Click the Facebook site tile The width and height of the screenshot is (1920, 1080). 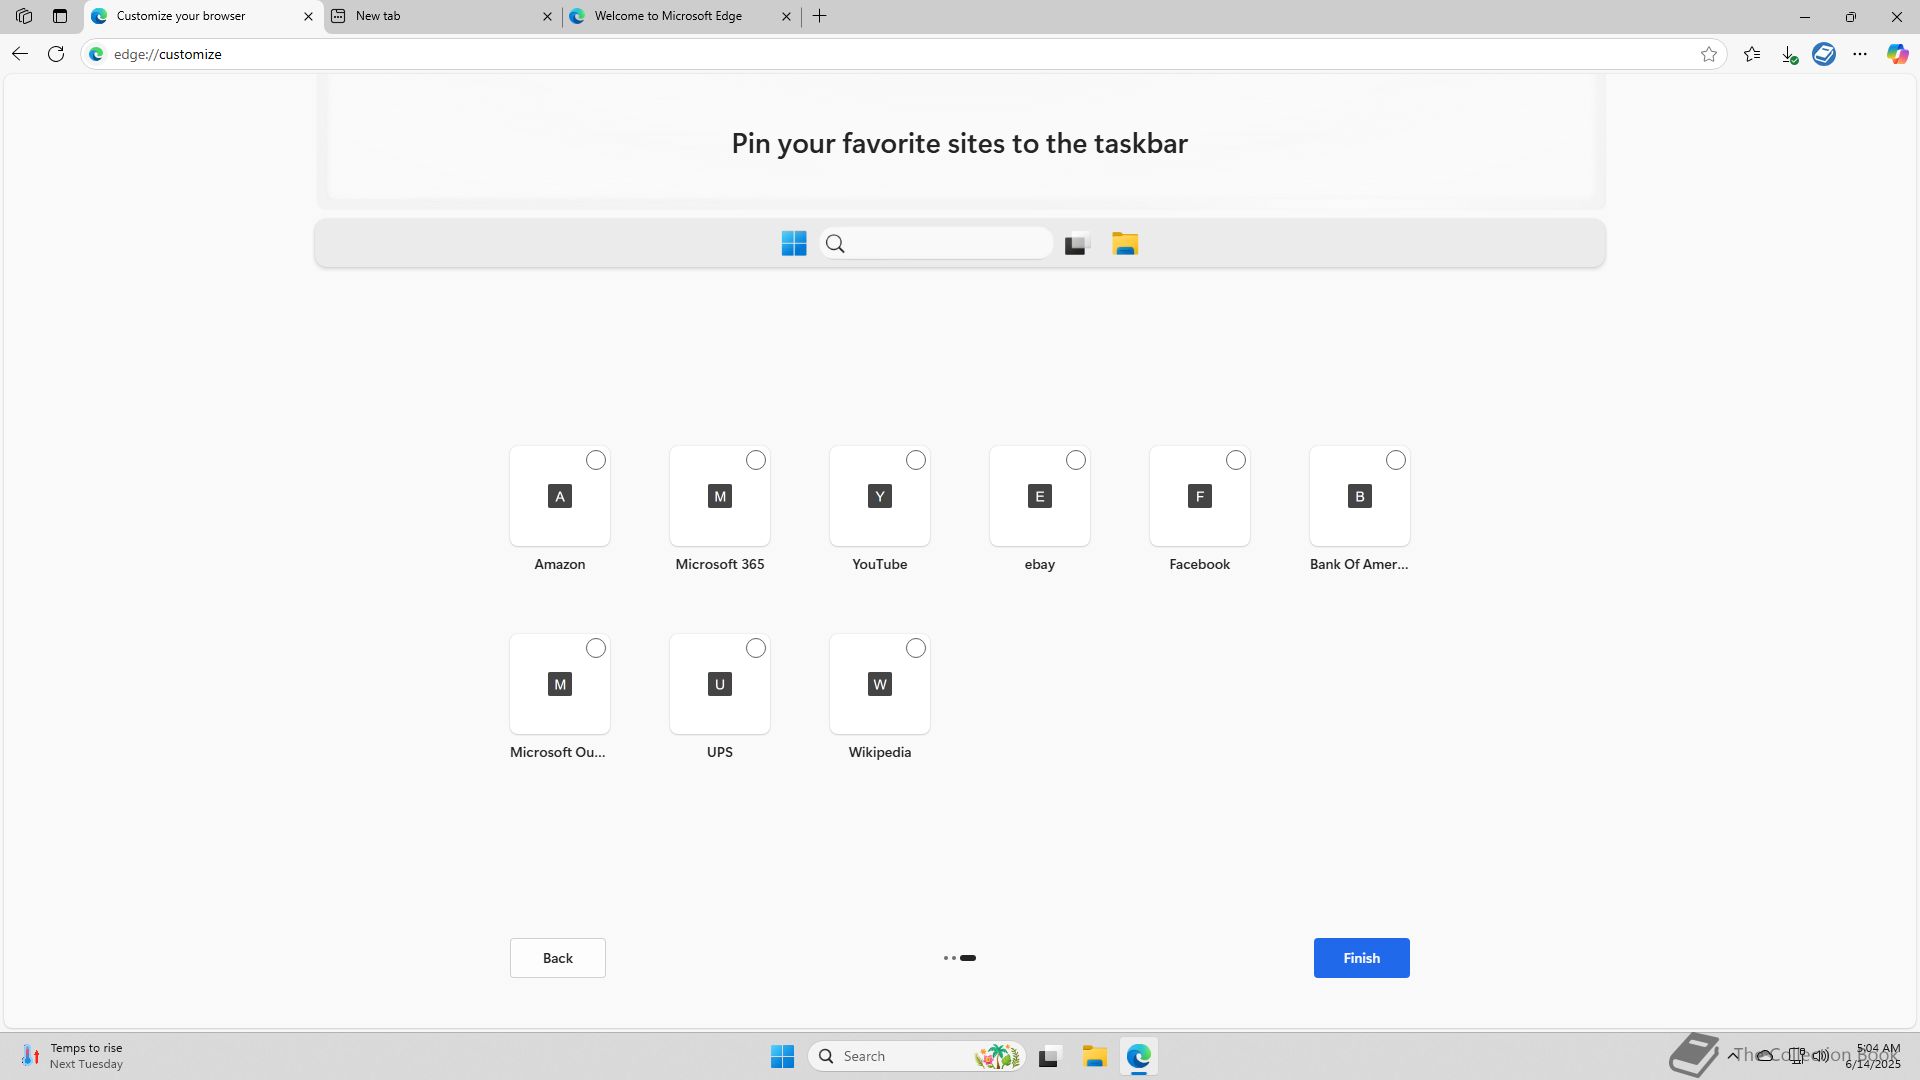(1199, 497)
